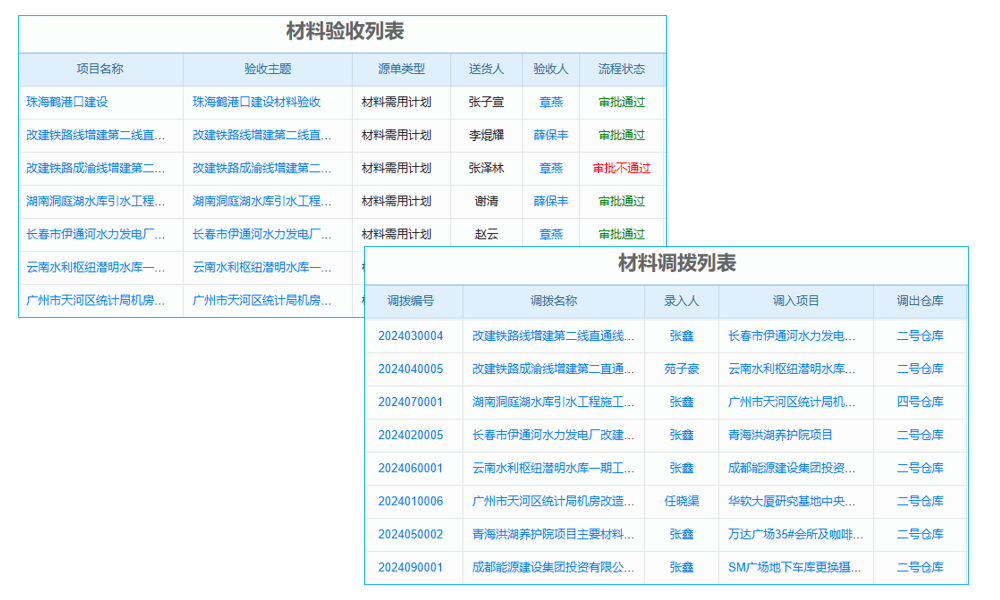Click recorder 任晓渠 on row 2024010006
The height and width of the screenshot is (600, 1000).
coord(682,501)
